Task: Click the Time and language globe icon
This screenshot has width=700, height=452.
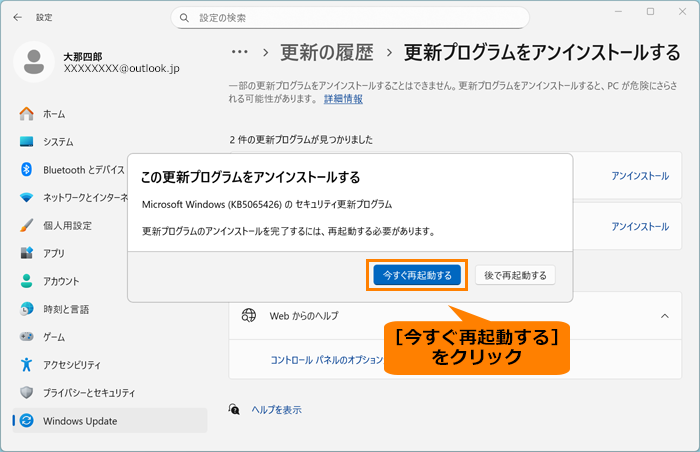Action: [26, 309]
